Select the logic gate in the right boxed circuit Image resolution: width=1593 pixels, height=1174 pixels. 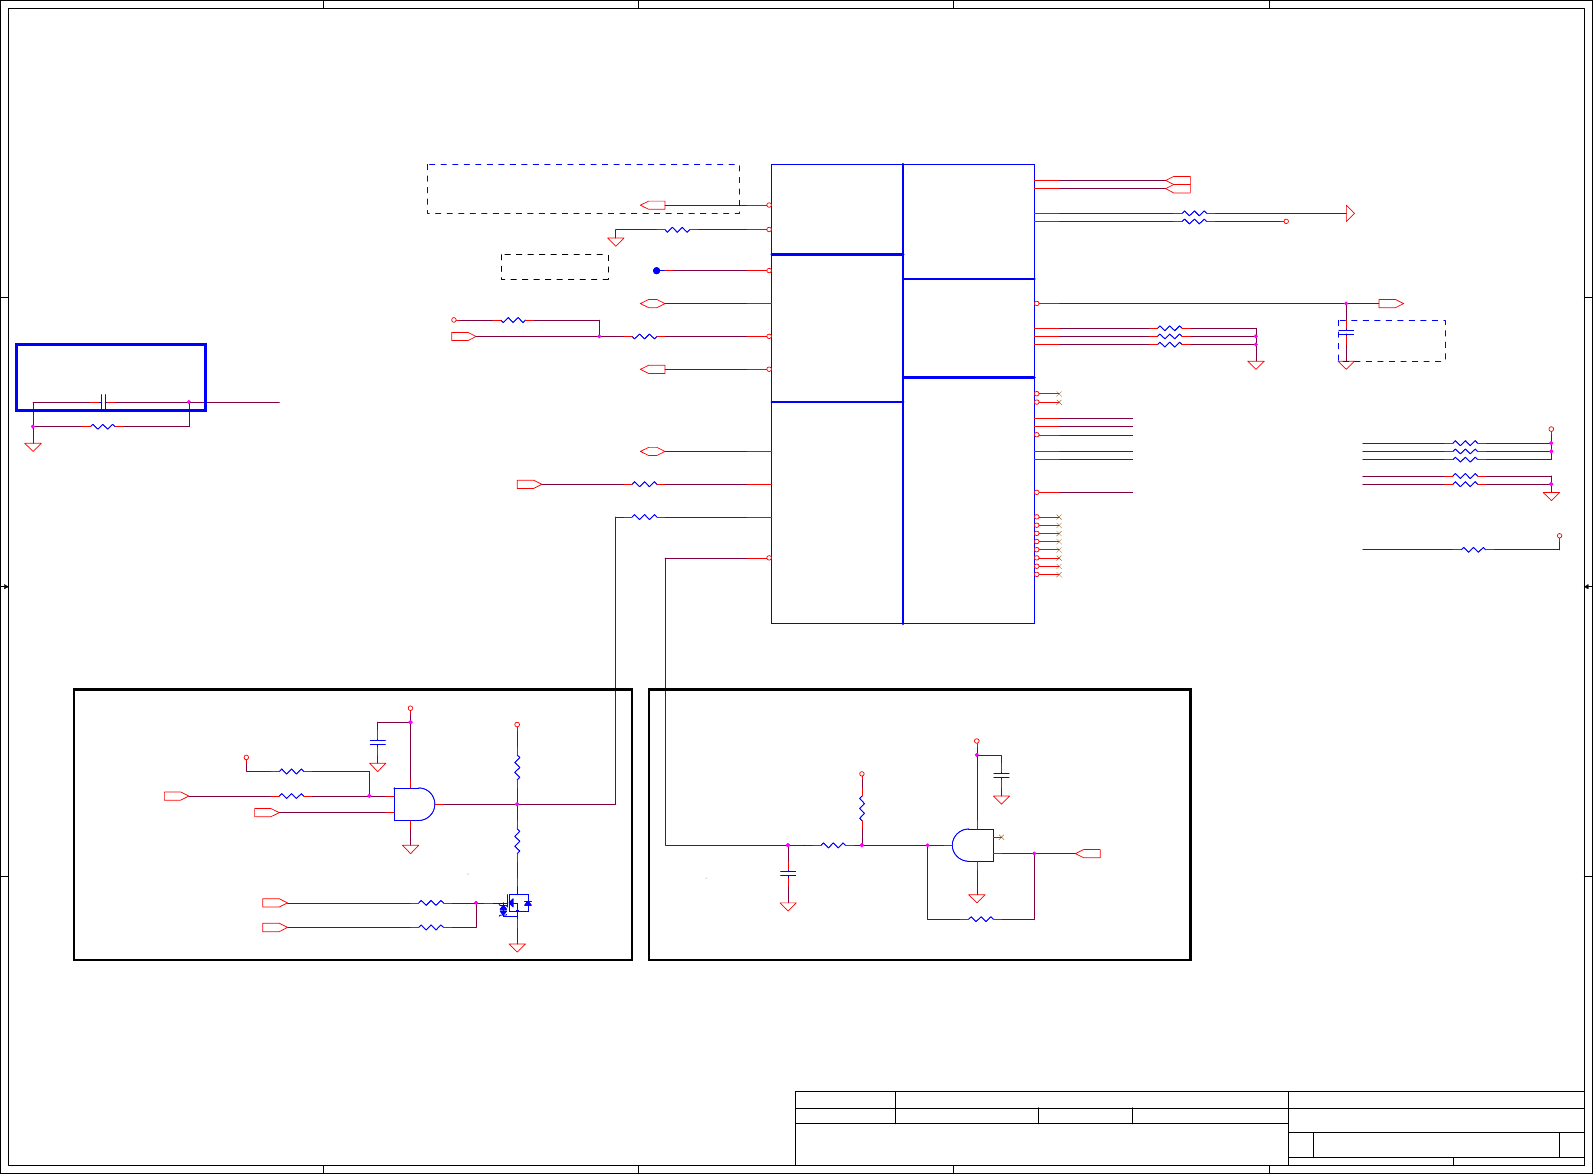(x=973, y=845)
